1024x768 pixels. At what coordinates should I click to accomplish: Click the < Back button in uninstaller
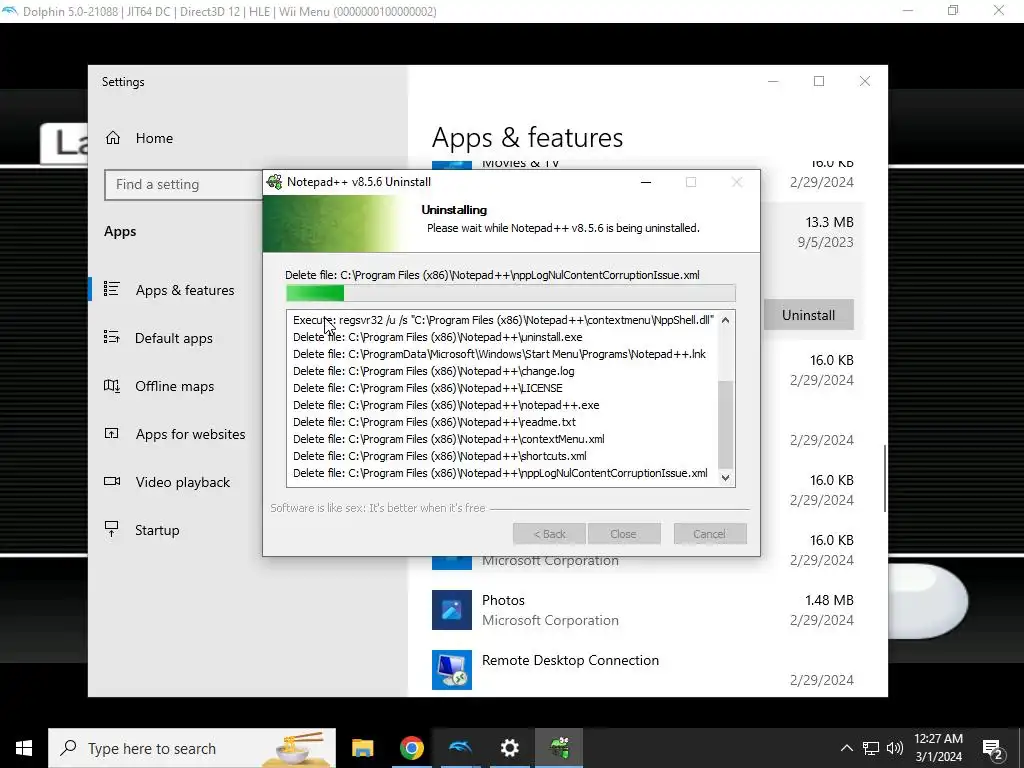(x=549, y=534)
